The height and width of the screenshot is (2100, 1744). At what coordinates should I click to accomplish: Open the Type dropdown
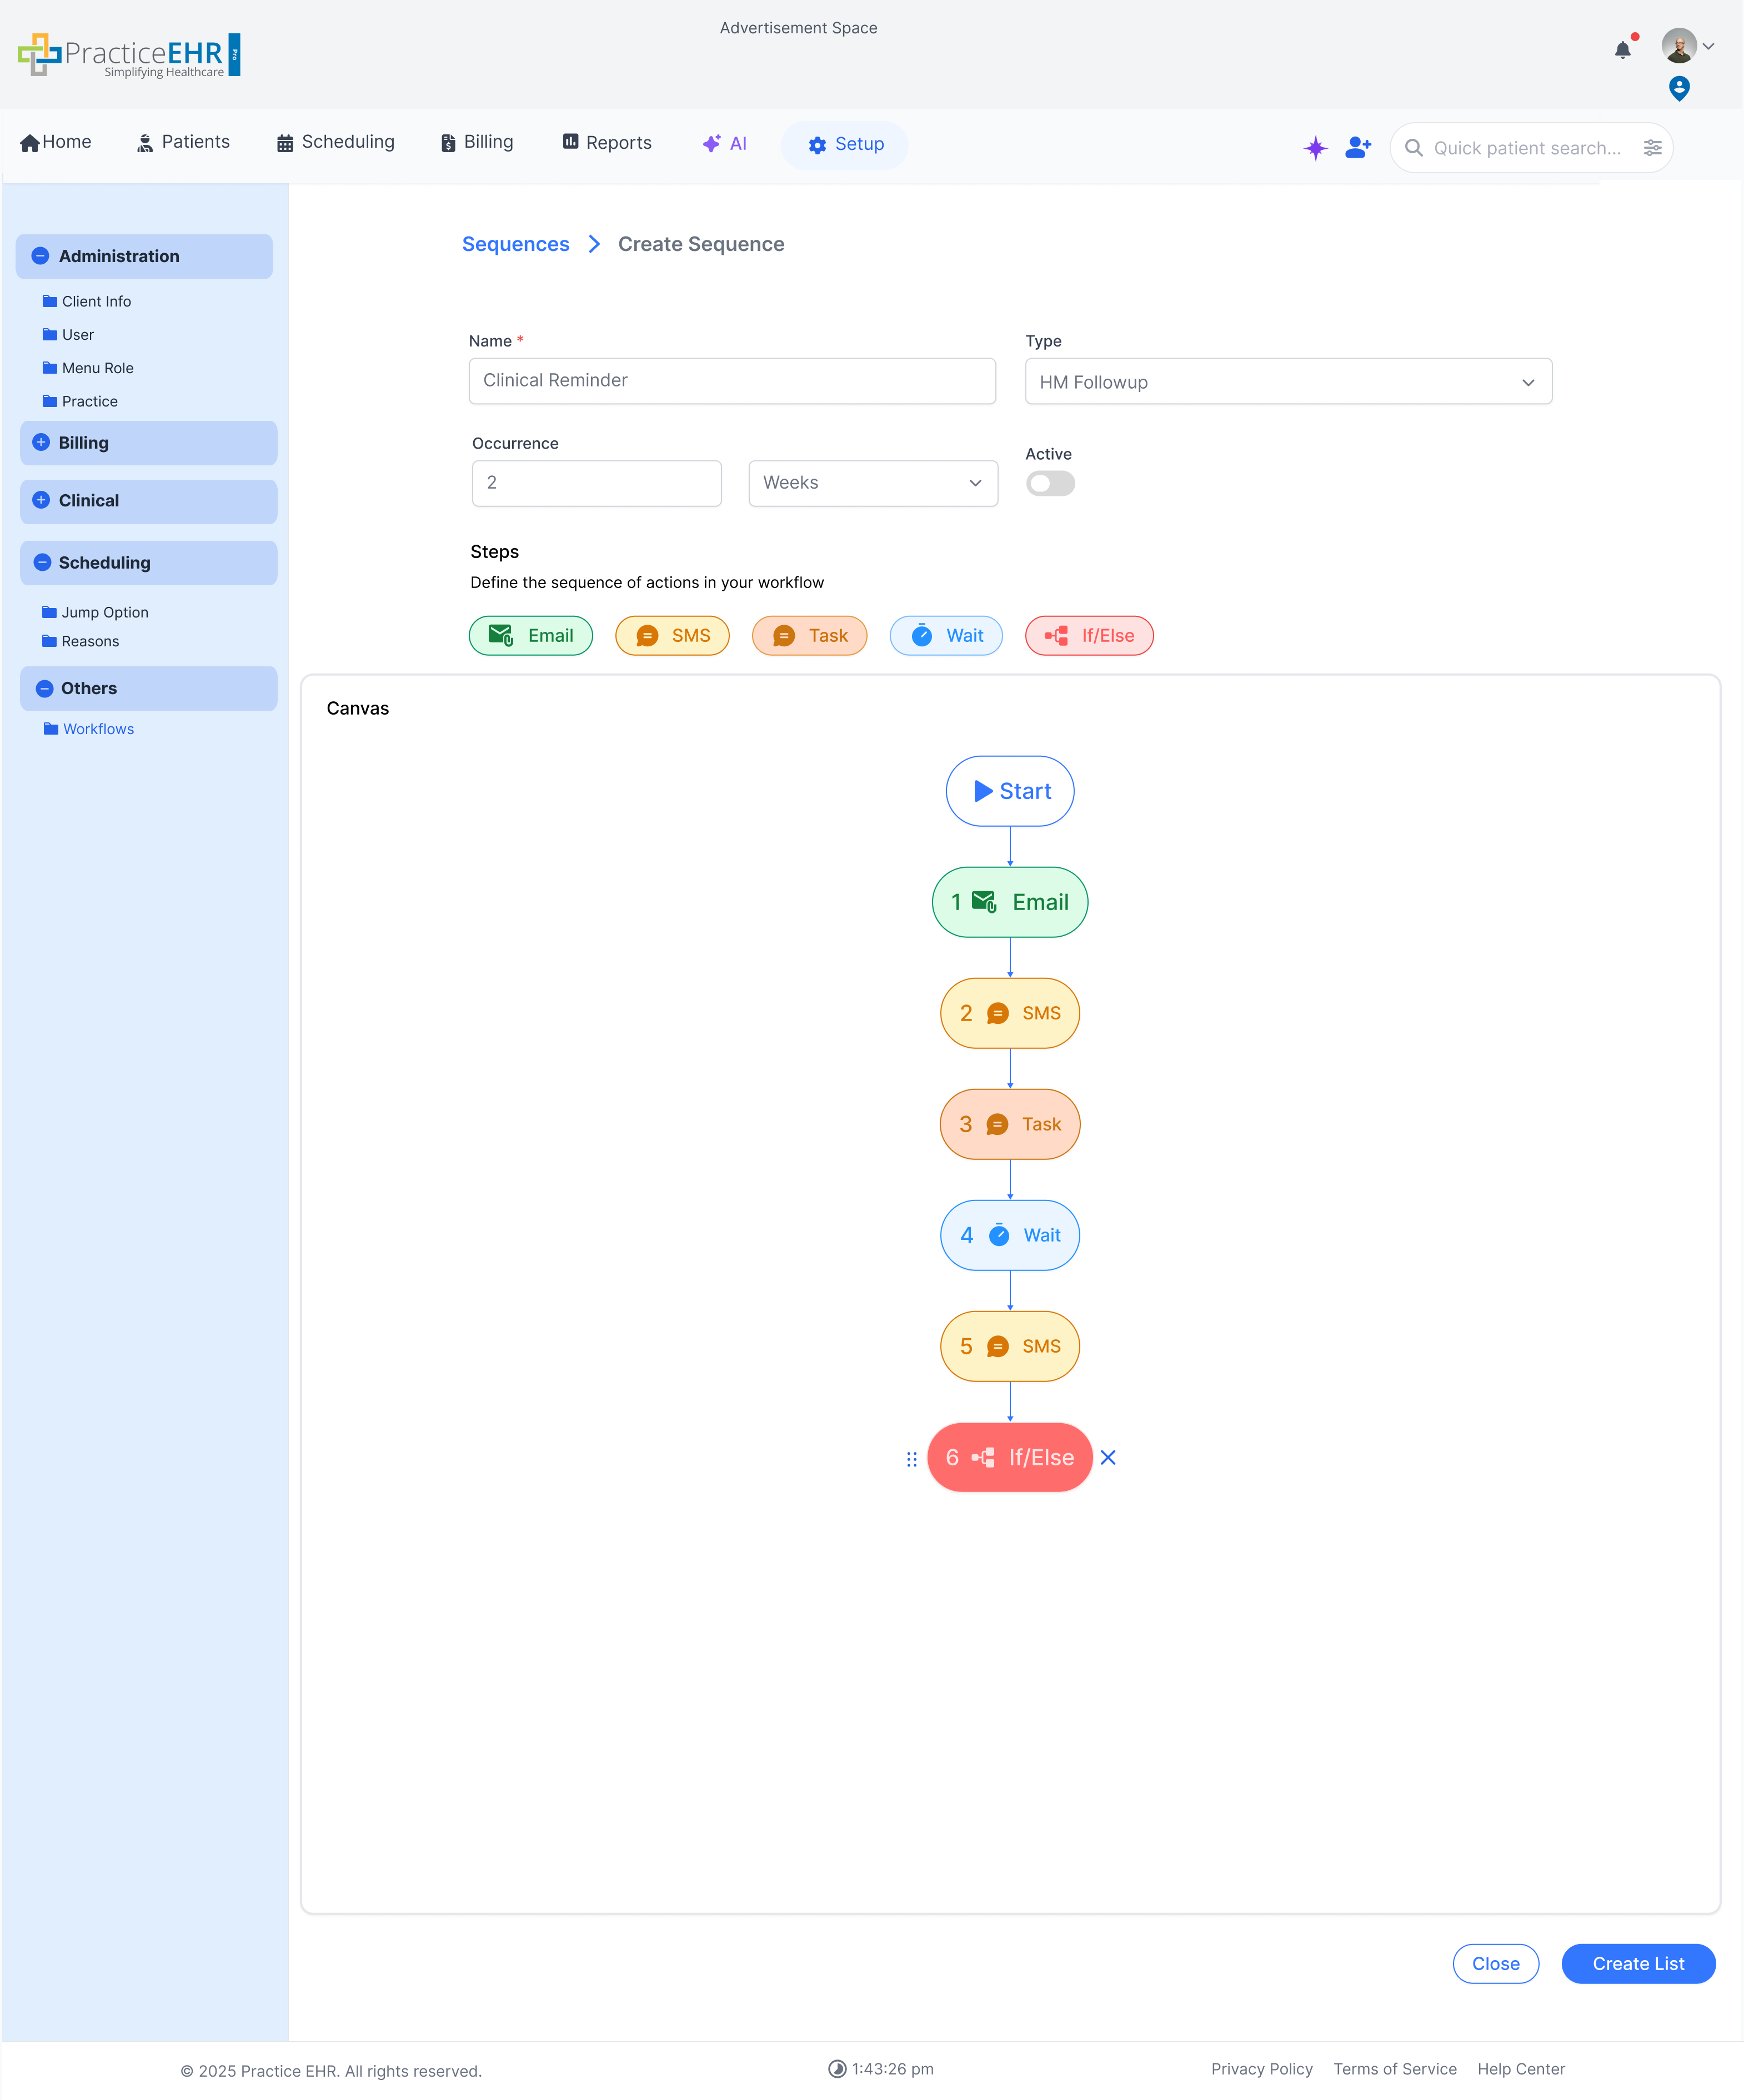(x=1287, y=382)
